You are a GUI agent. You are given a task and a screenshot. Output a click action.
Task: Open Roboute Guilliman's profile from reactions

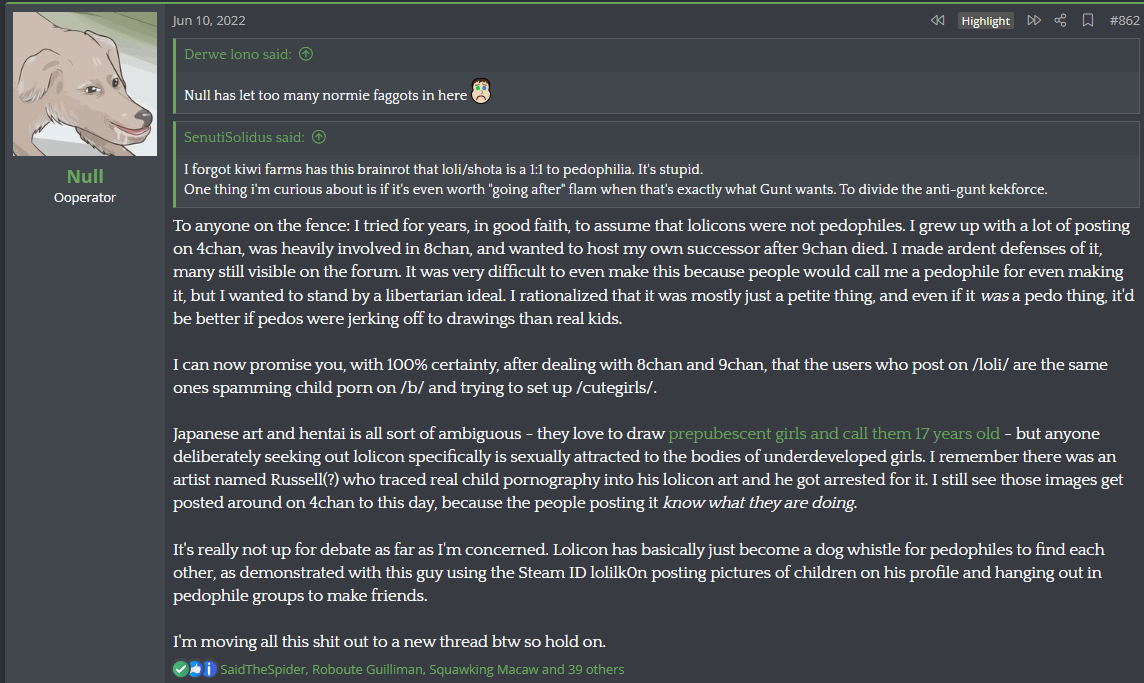pyautogui.click(x=367, y=669)
